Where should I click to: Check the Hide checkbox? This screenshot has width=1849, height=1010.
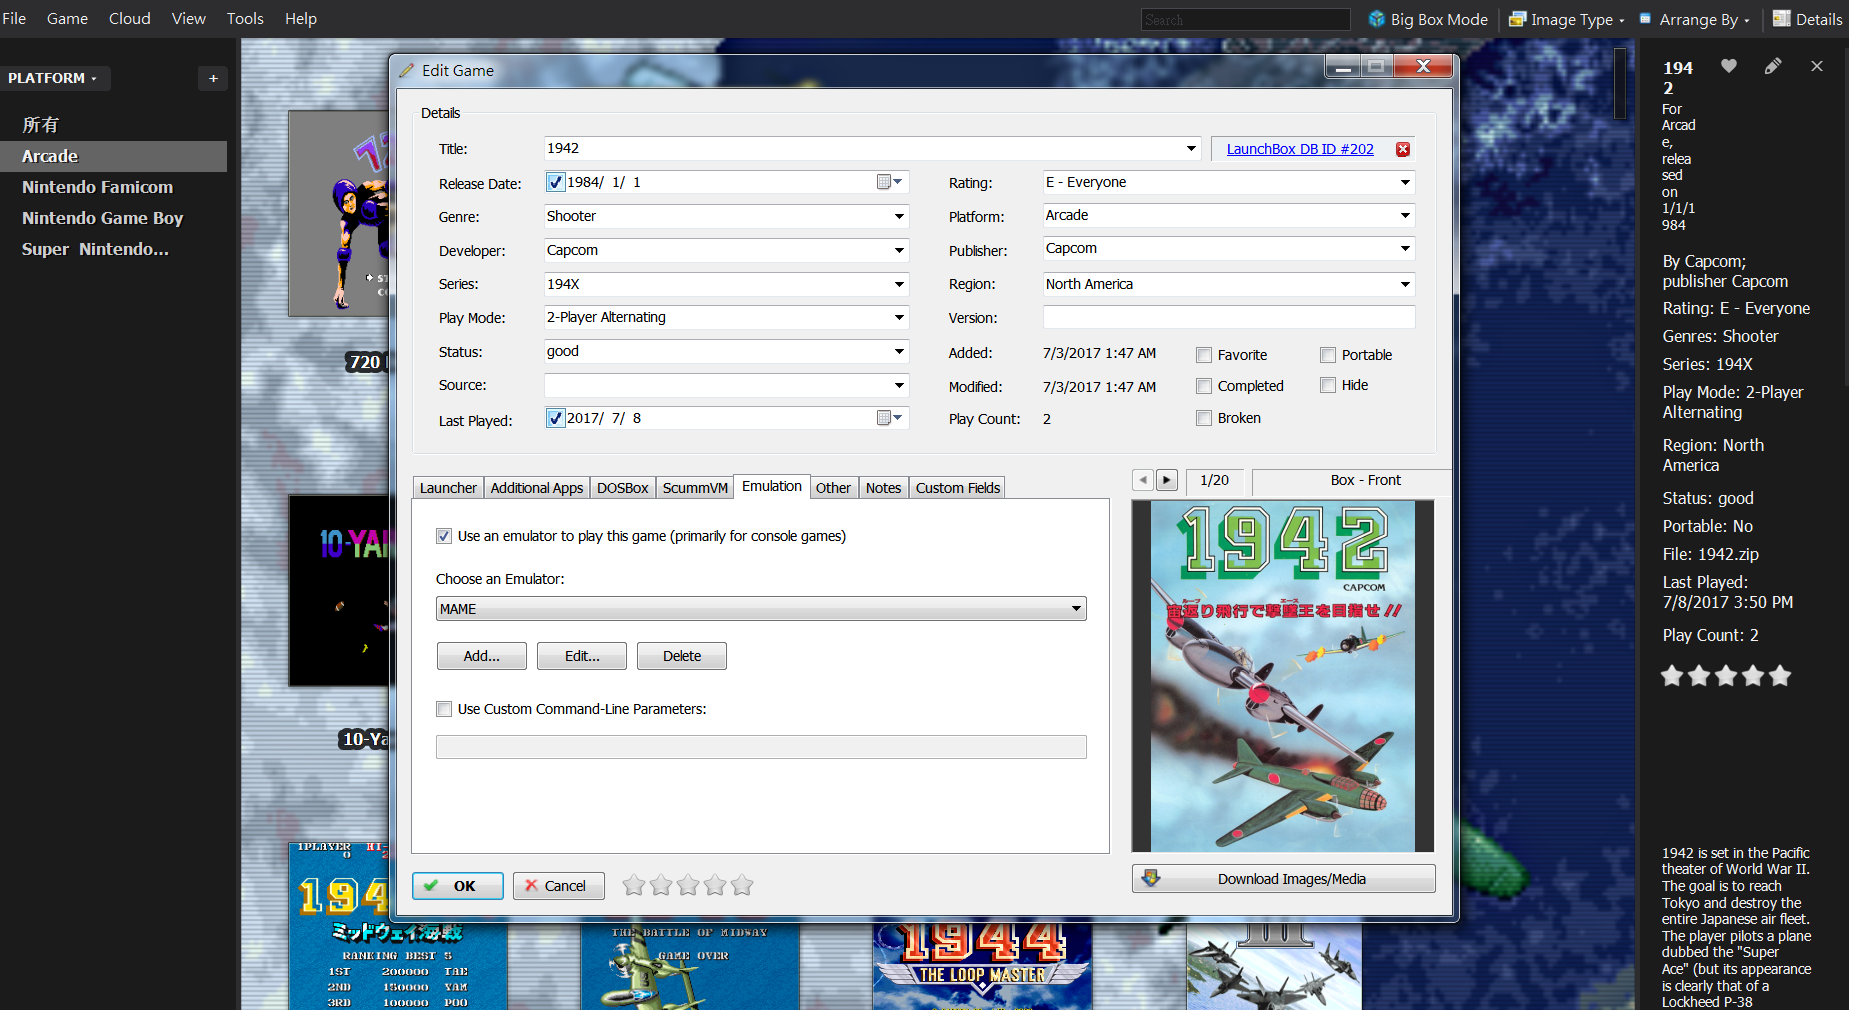point(1328,385)
